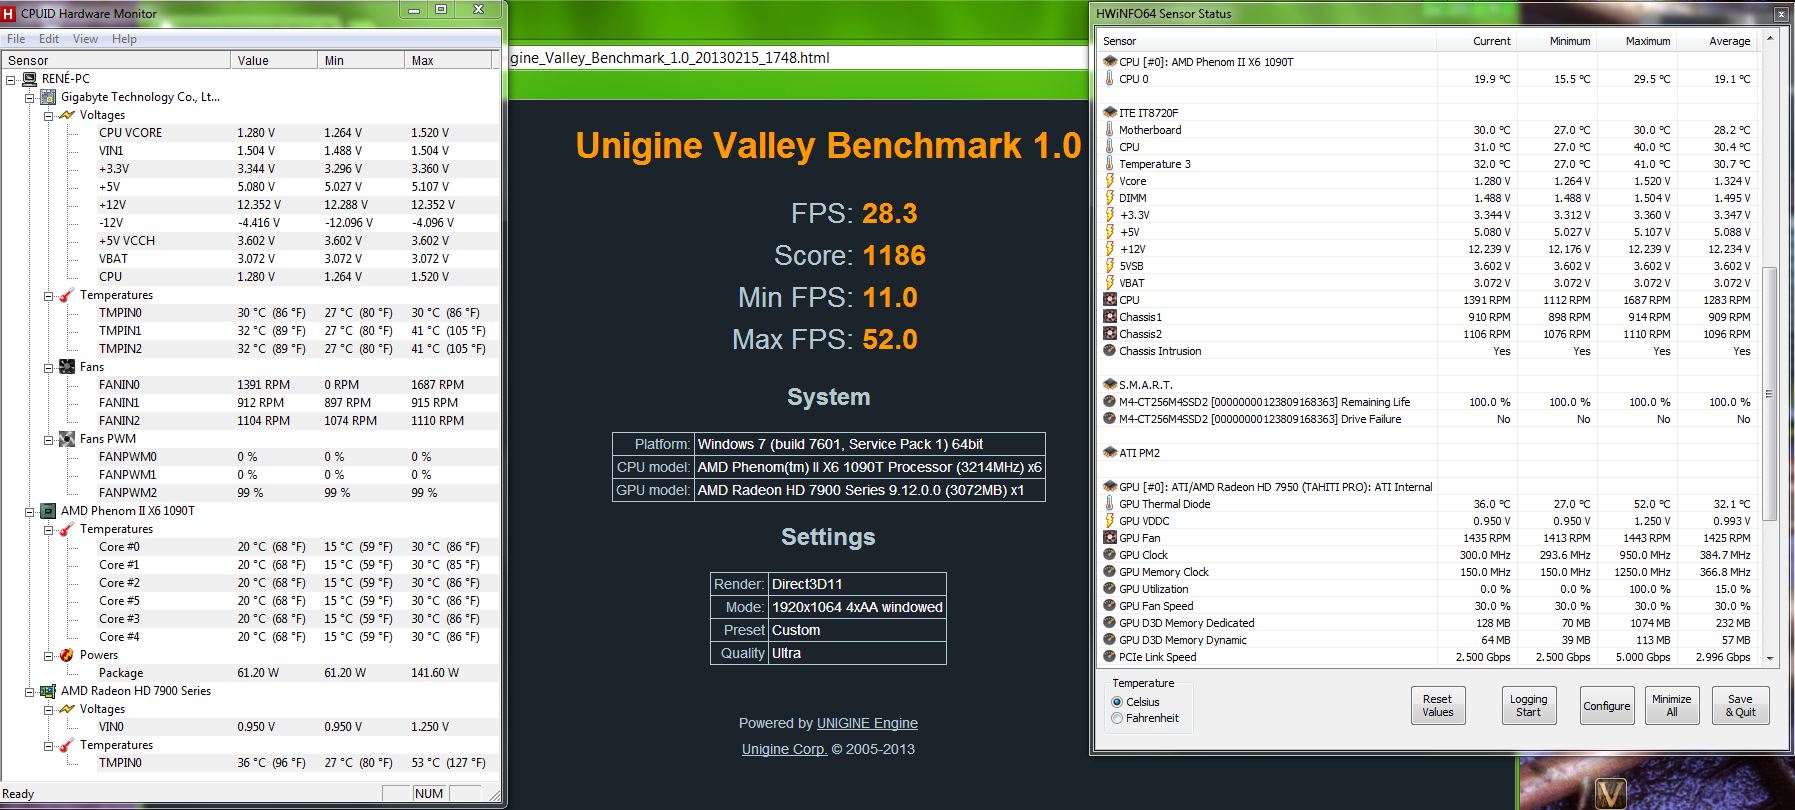Collapse the AMD Phenom II X6 1090T node

[29, 511]
